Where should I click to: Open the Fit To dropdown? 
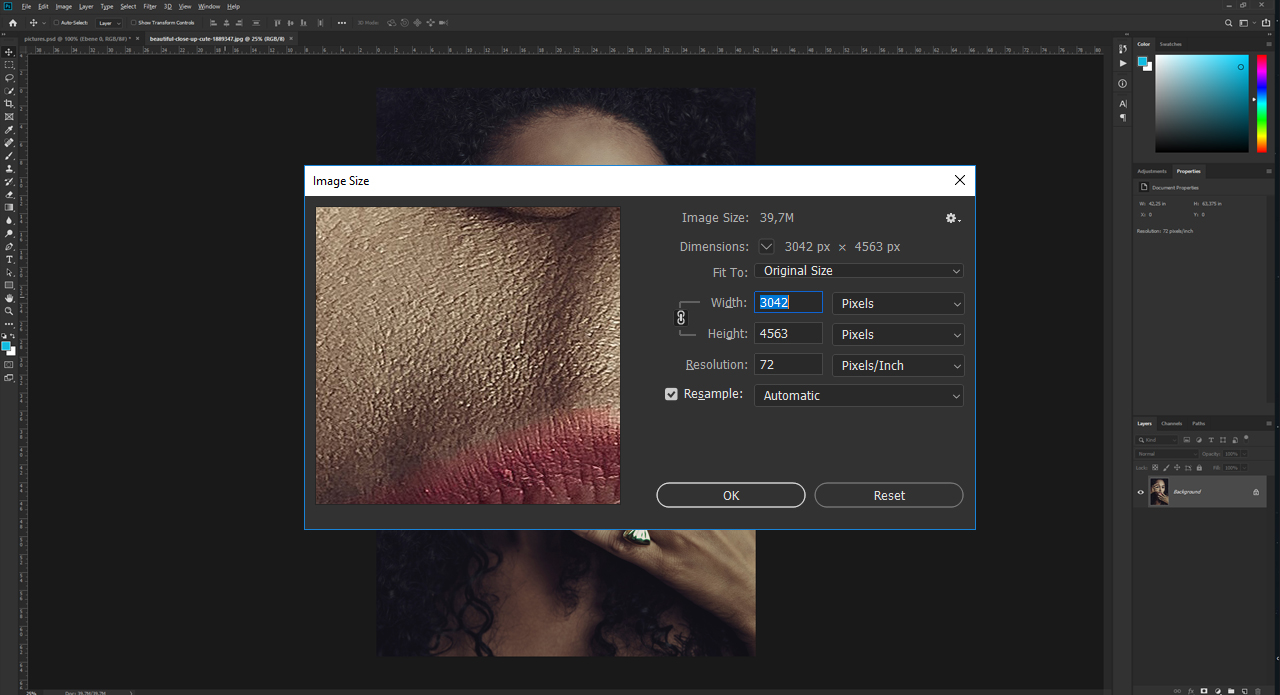[858, 271]
